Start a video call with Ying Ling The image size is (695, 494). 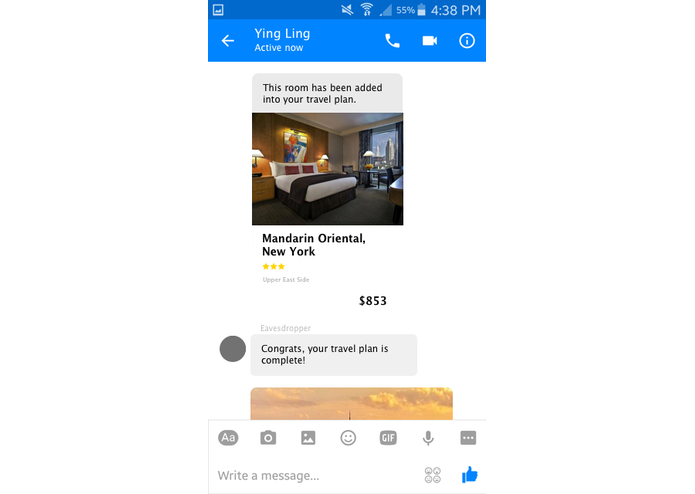pos(429,41)
